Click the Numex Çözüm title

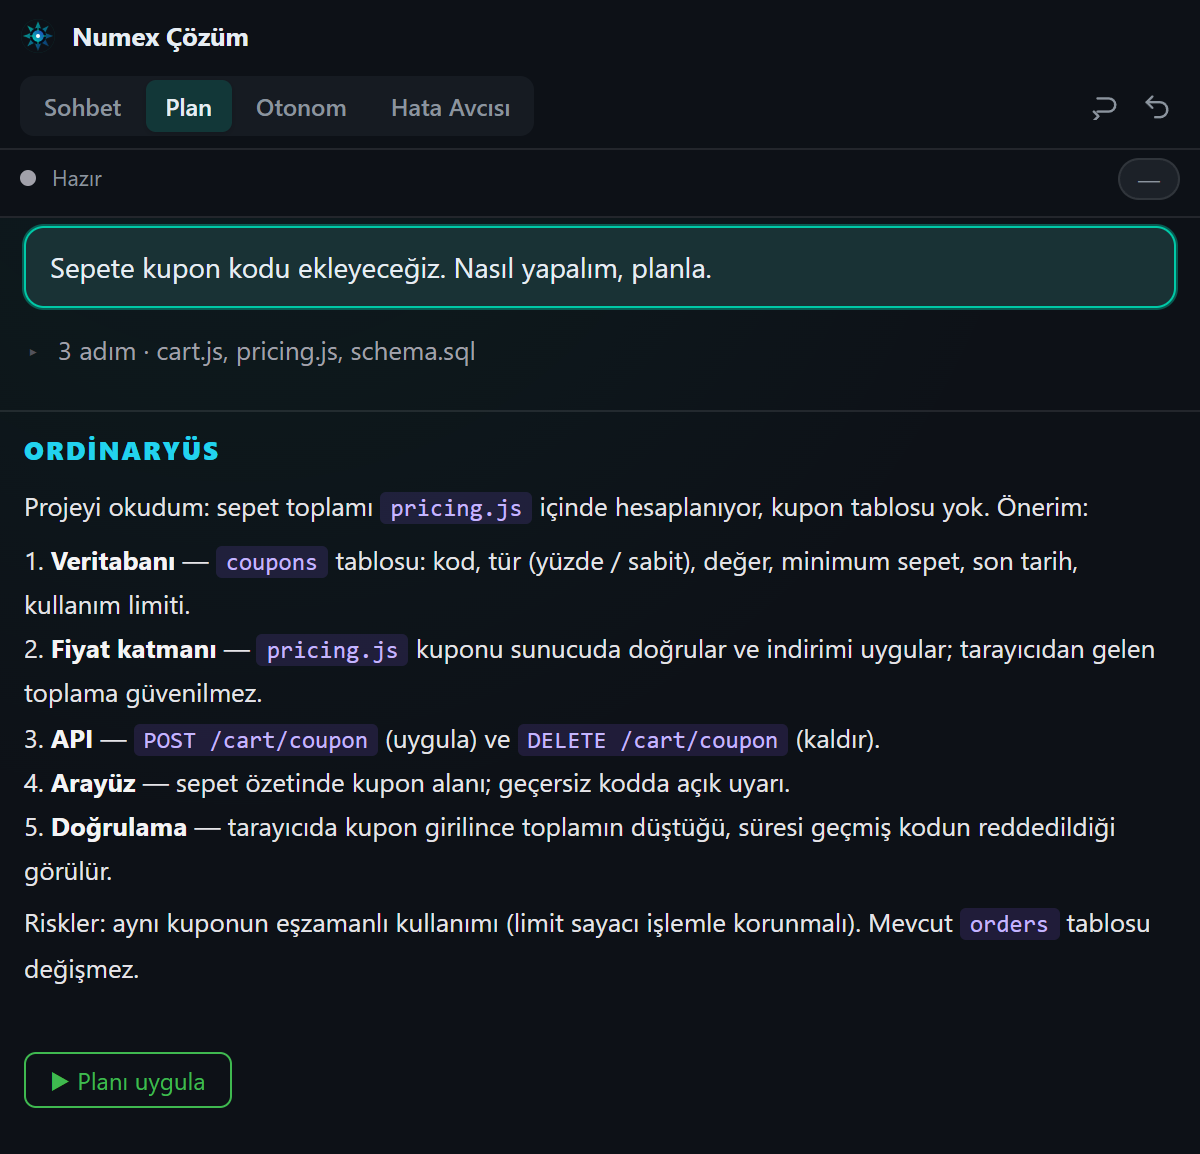tap(160, 37)
